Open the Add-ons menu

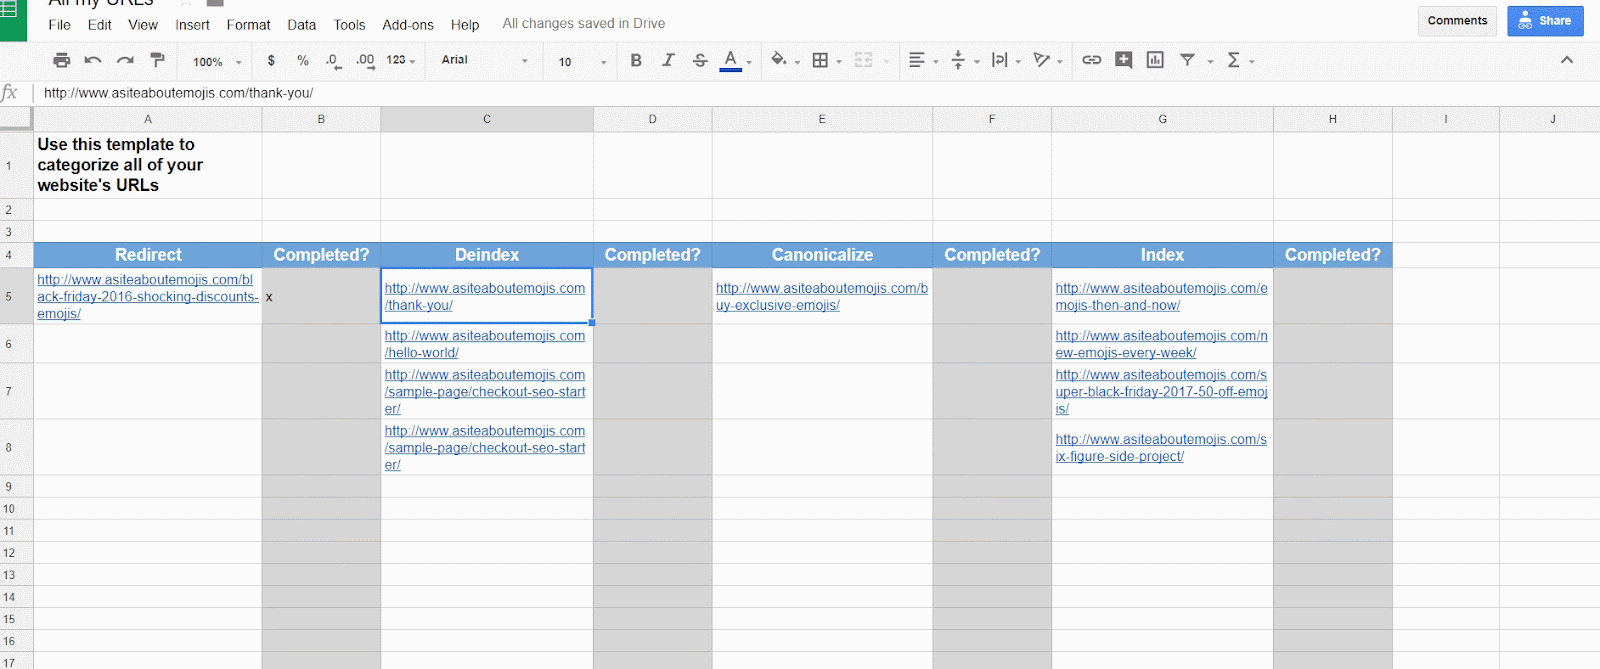tap(408, 25)
